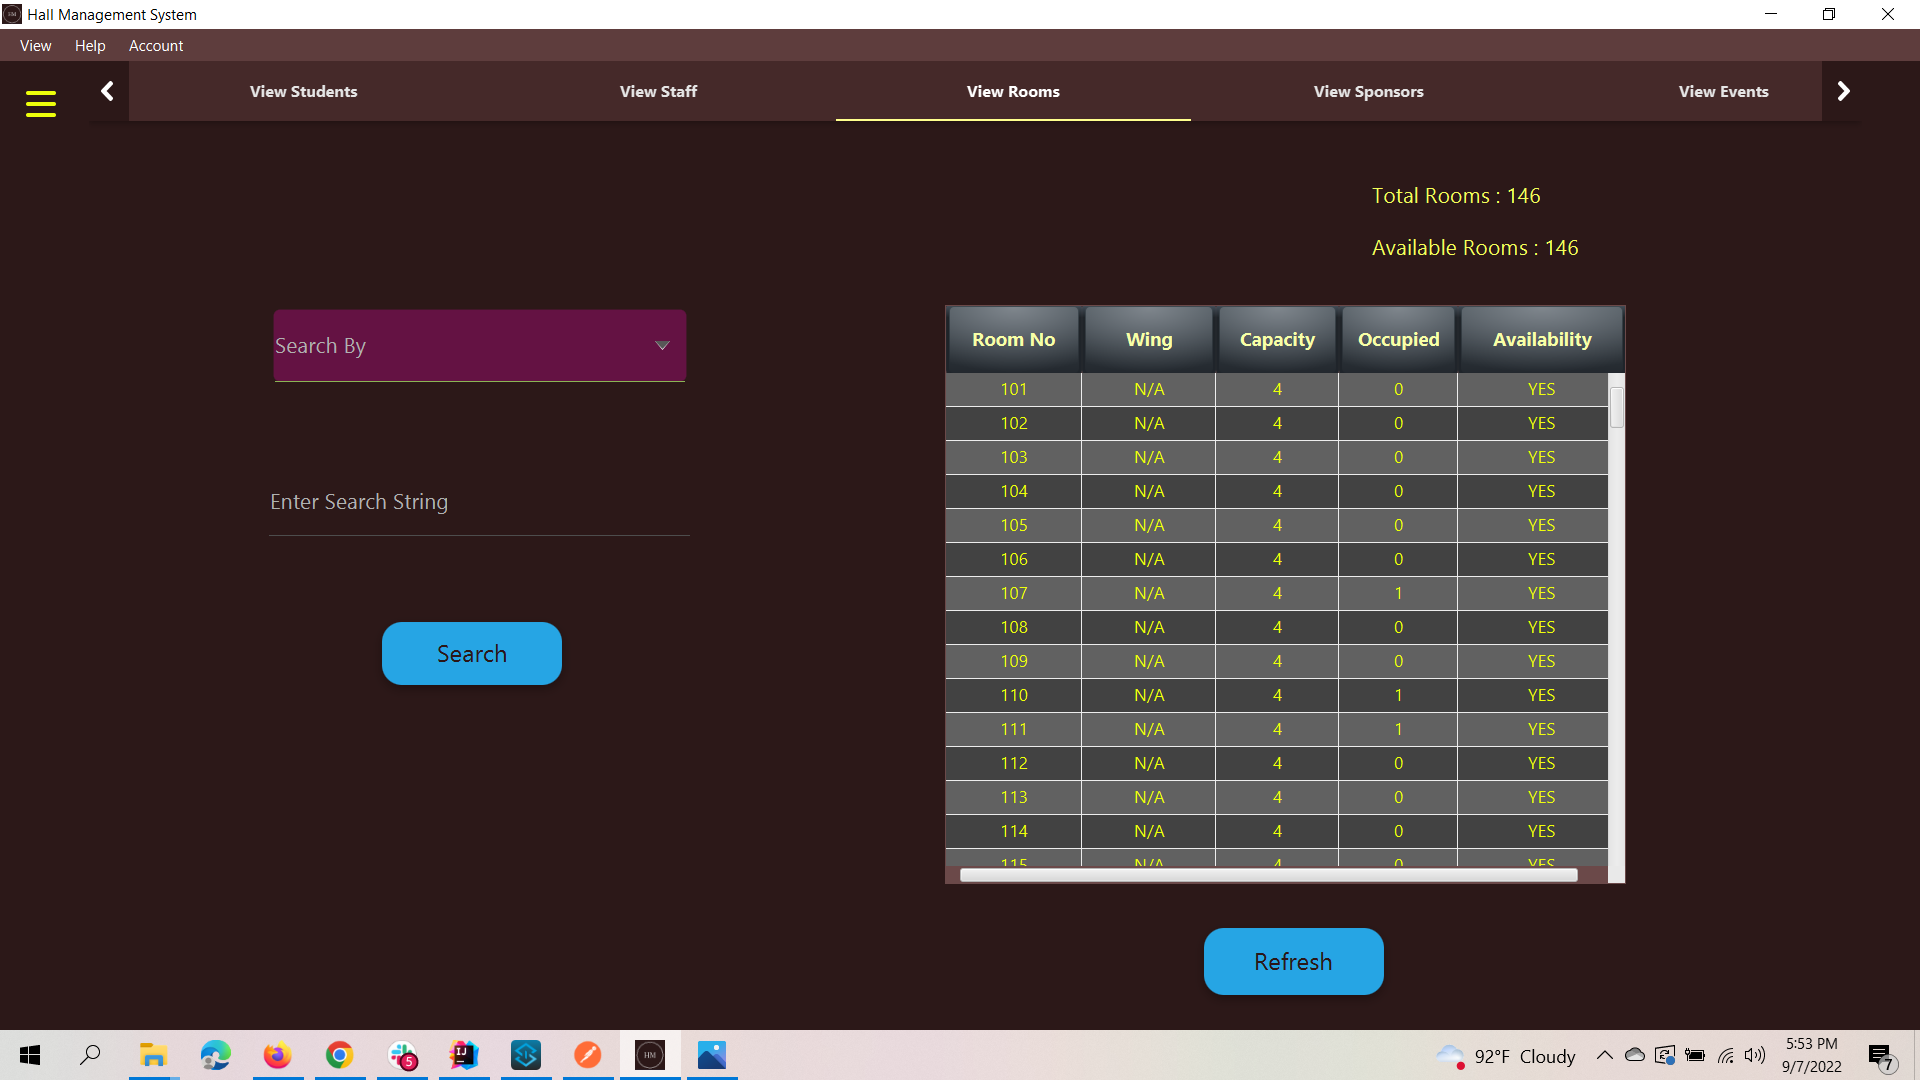Click the Enter Search String field
The image size is (1920, 1080).
pos(478,502)
